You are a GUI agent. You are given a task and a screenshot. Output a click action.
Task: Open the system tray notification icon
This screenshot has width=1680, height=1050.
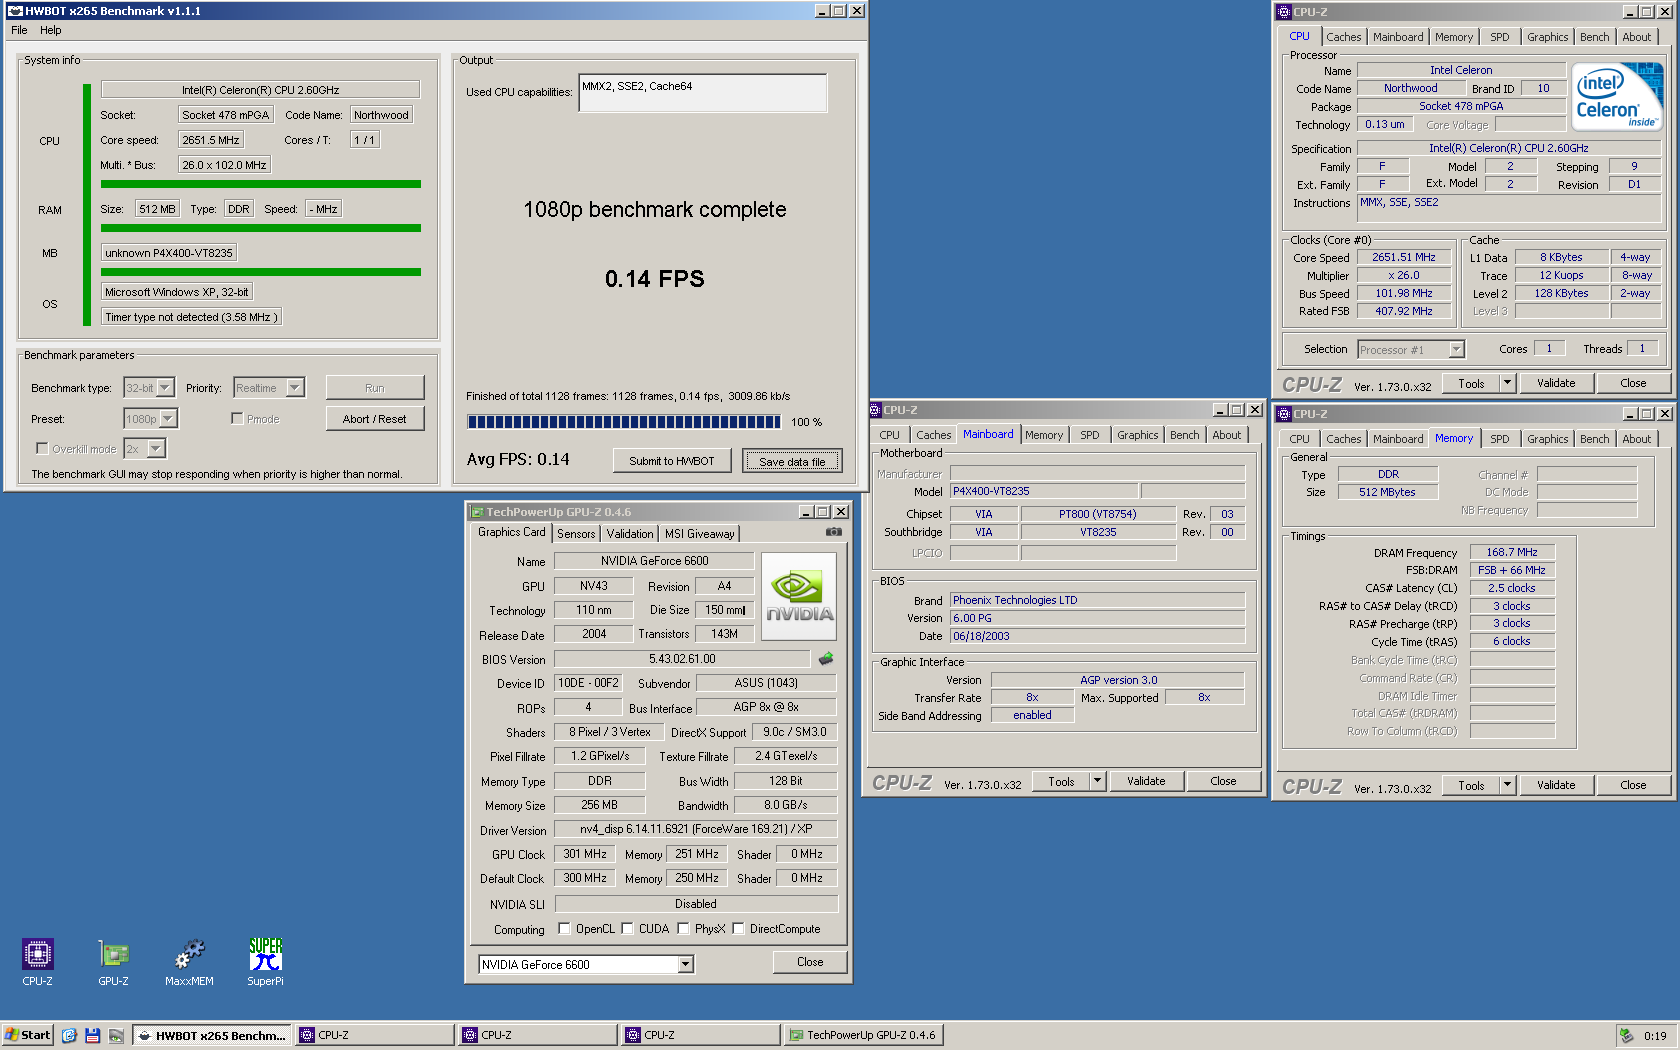[x=1626, y=1035]
